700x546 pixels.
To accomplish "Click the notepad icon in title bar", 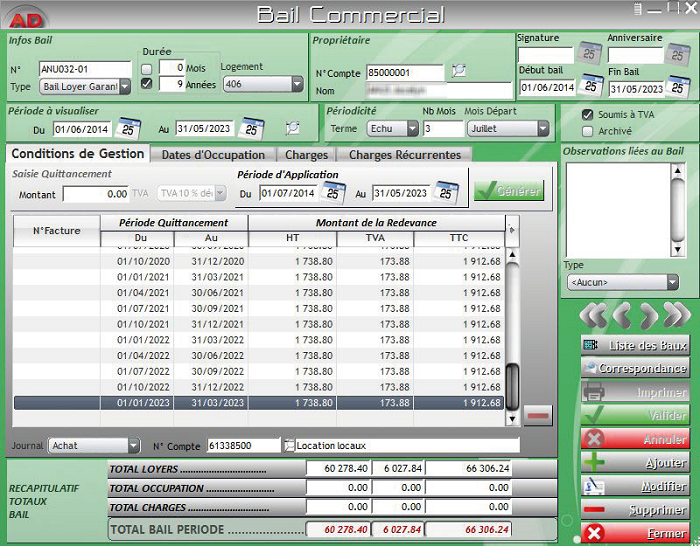I will click(x=638, y=9).
